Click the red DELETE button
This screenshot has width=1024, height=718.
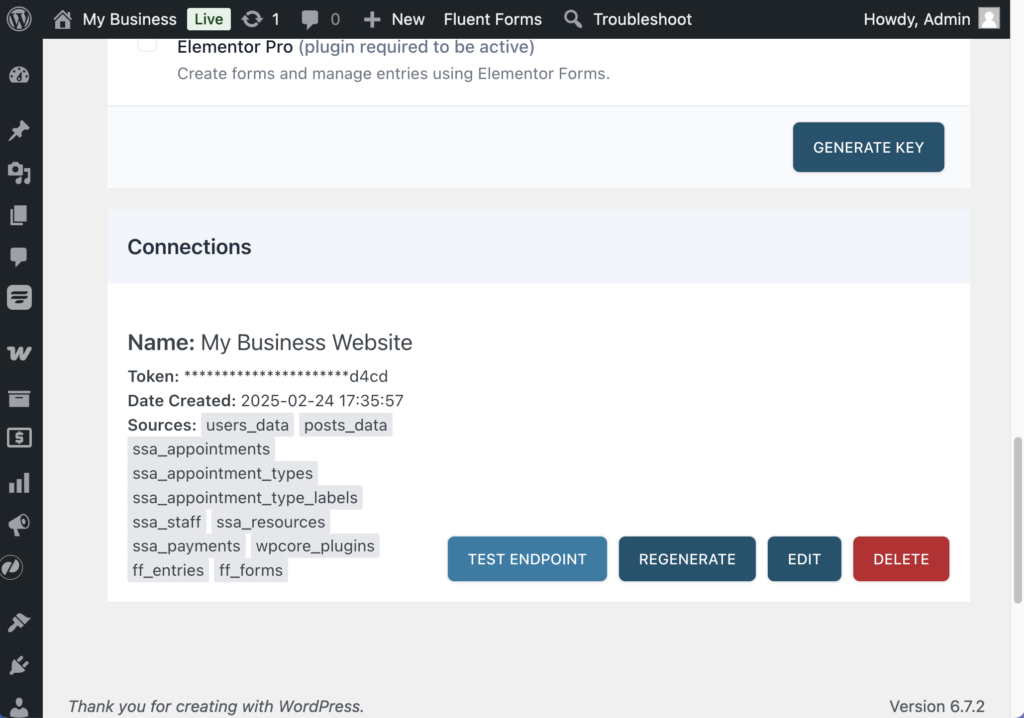[900, 559]
